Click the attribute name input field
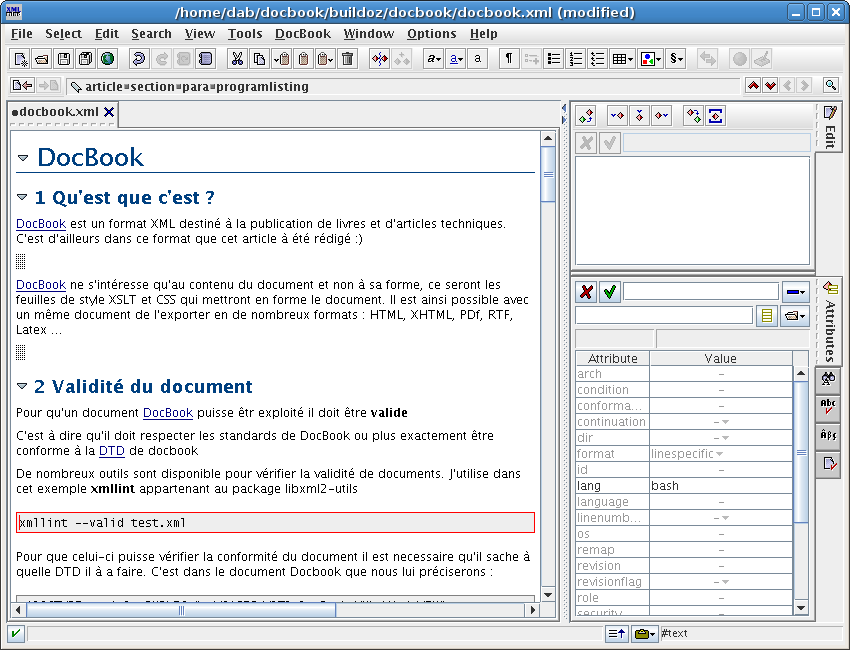850x650 pixels. pyautogui.click(x=701, y=292)
